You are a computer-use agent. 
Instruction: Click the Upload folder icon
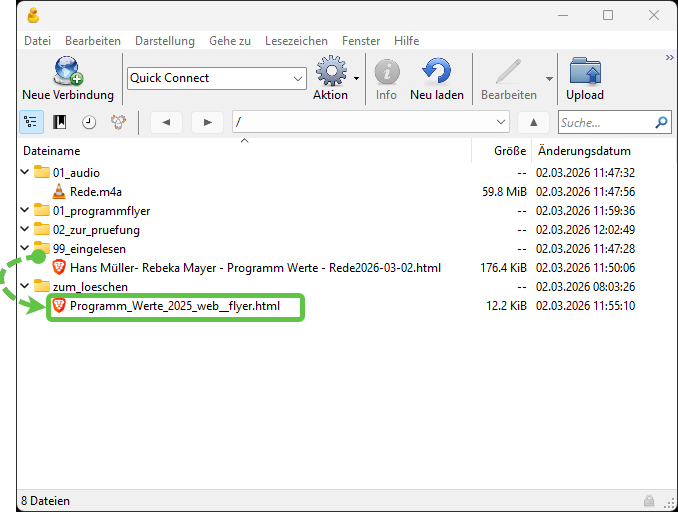pyautogui.click(x=585, y=72)
